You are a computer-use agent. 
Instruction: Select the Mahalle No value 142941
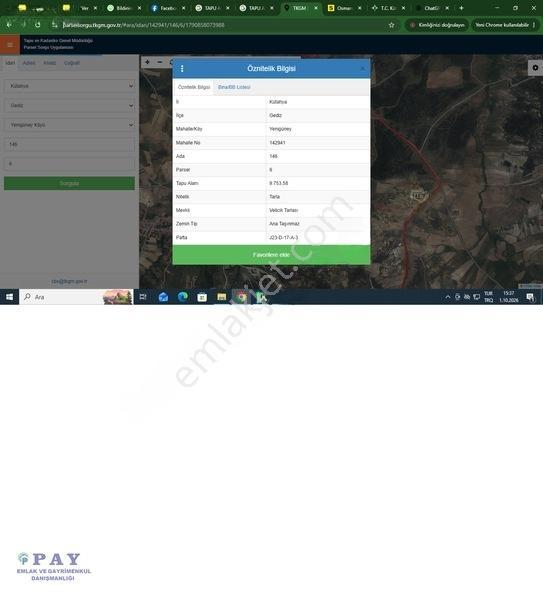click(277, 143)
